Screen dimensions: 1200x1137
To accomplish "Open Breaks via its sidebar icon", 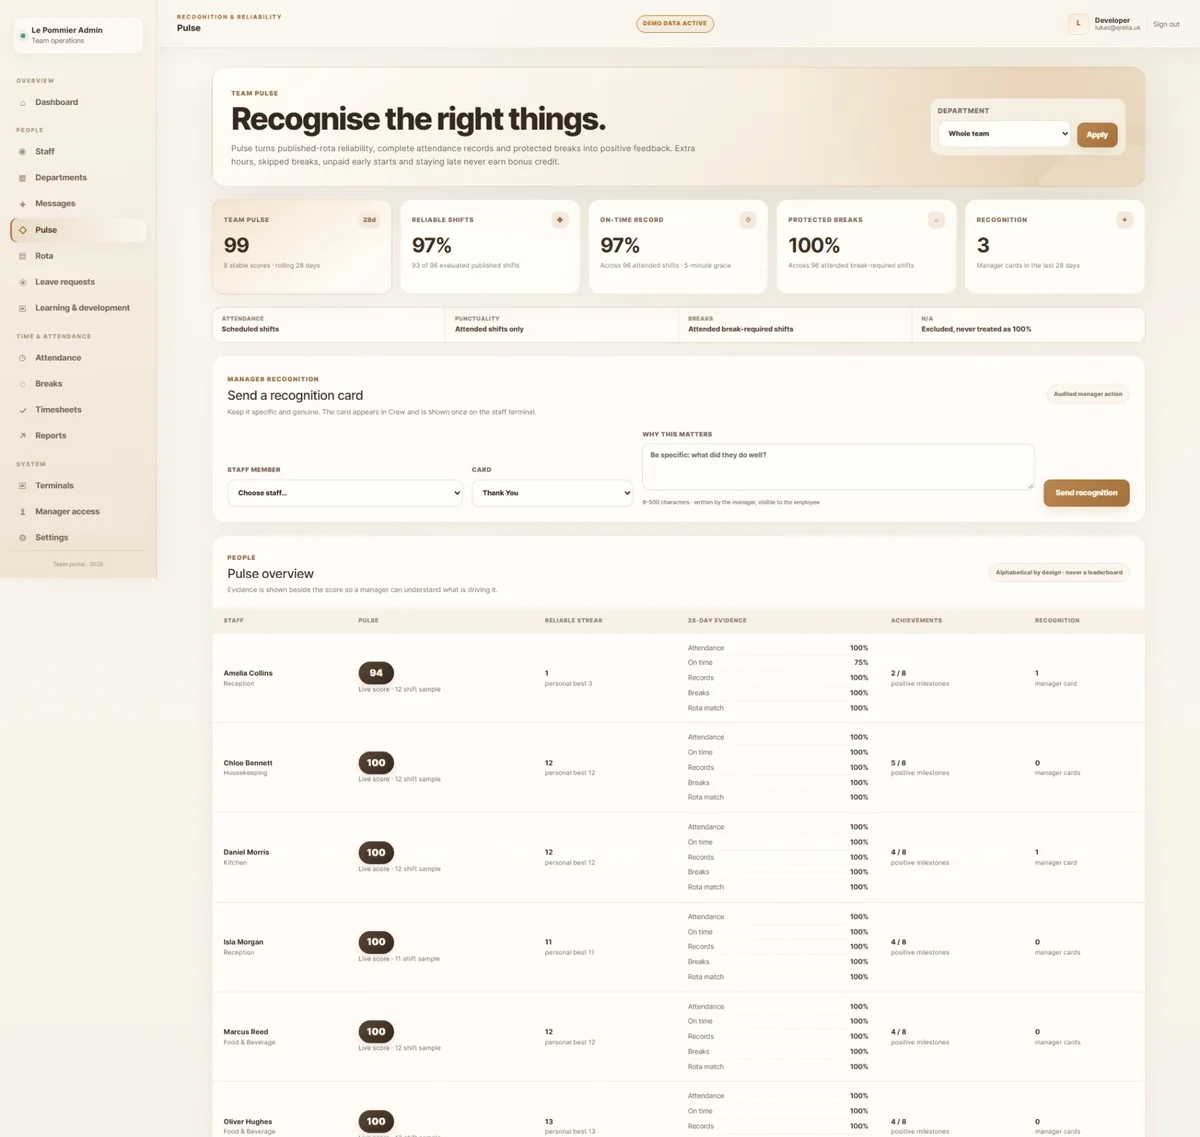I will coord(23,384).
